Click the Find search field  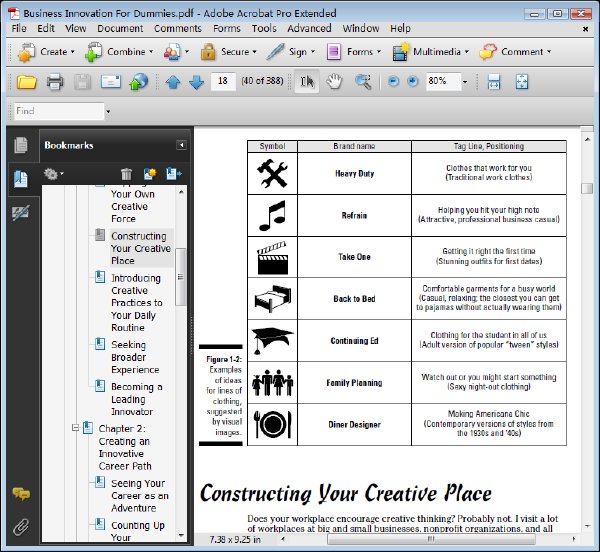59,111
